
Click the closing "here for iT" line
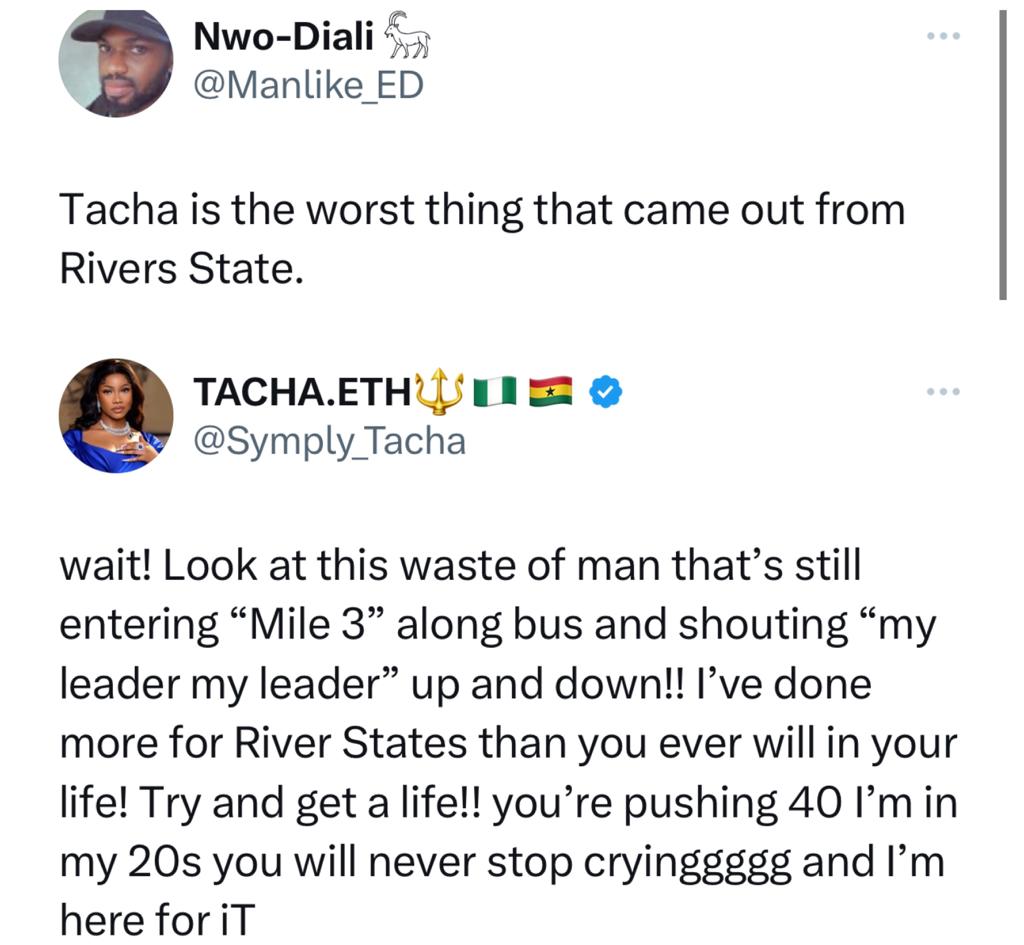158,919
